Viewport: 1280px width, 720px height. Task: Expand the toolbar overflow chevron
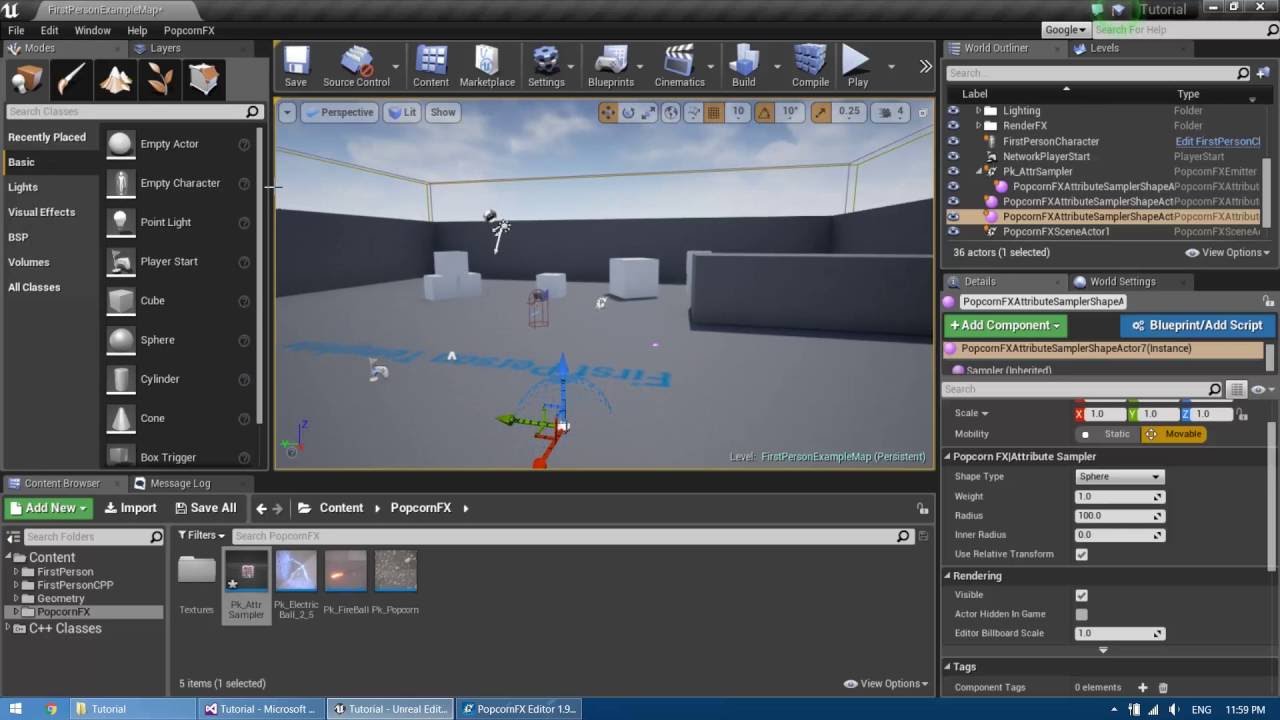click(x=925, y=67)
